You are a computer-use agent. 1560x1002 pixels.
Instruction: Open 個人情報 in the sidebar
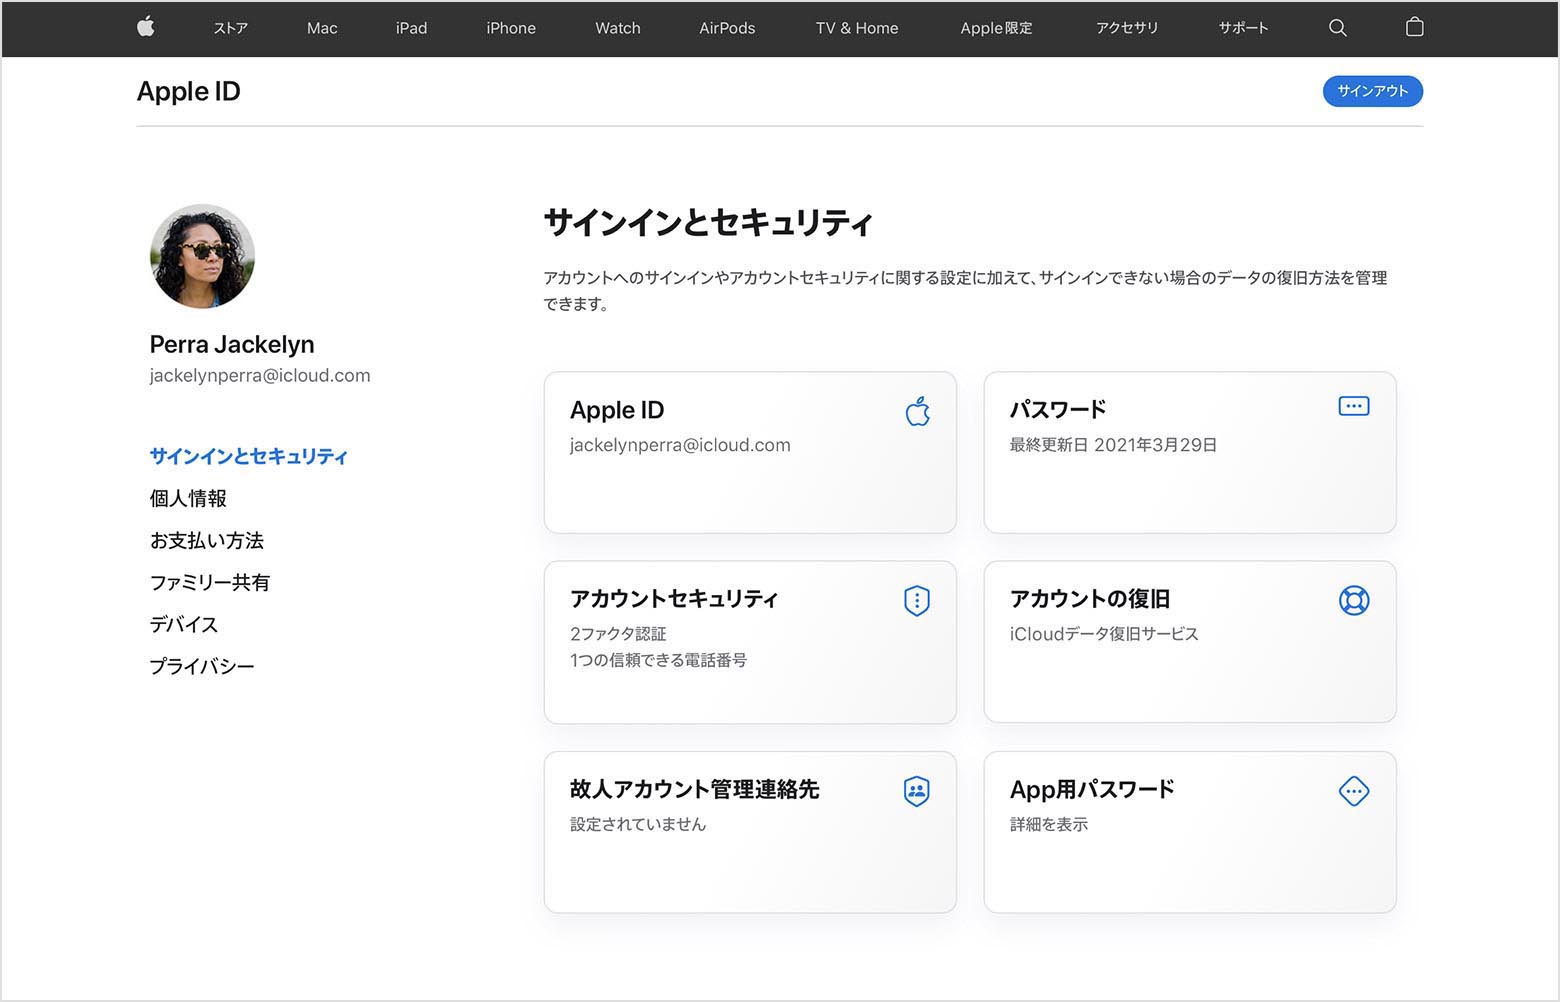pos(187,498)
